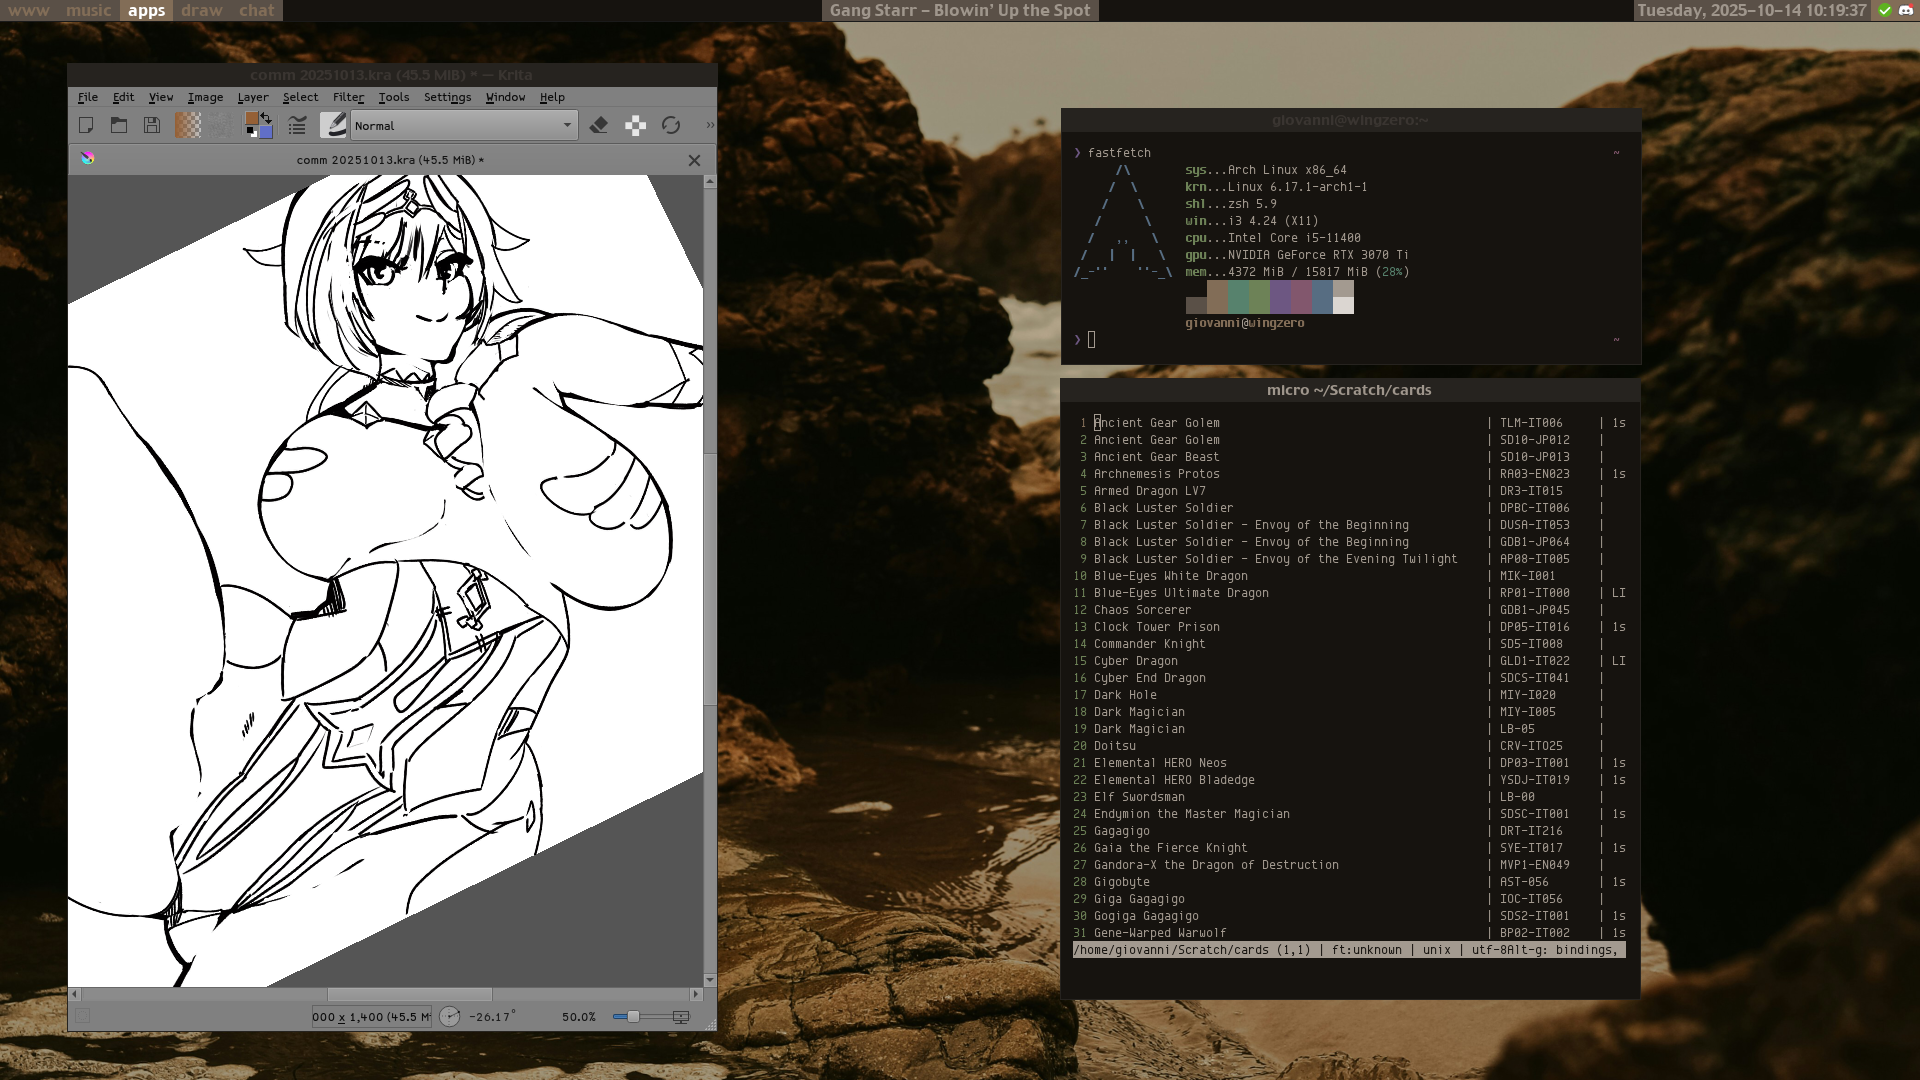
Task: Open the fill pattern preset swatch
Action: click(x=219, y=125)
